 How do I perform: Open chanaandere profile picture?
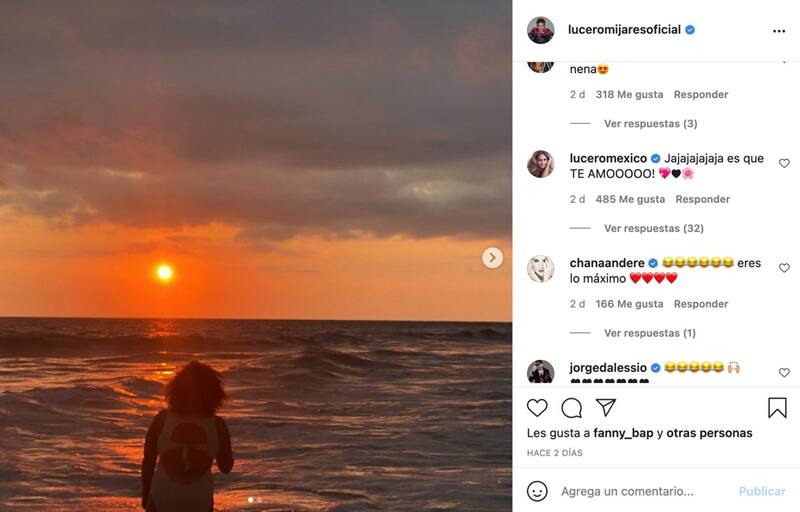click(541, 269)
